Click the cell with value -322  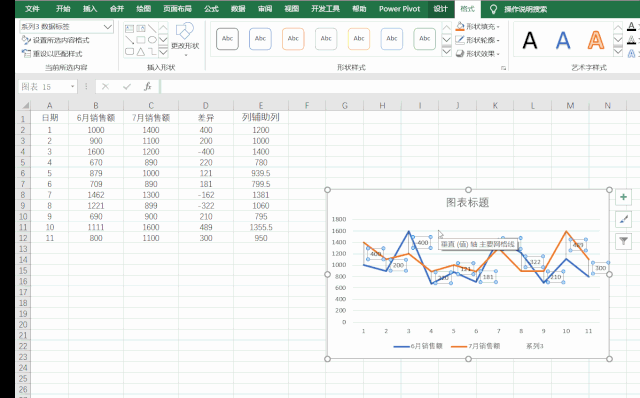pos(206,206)
